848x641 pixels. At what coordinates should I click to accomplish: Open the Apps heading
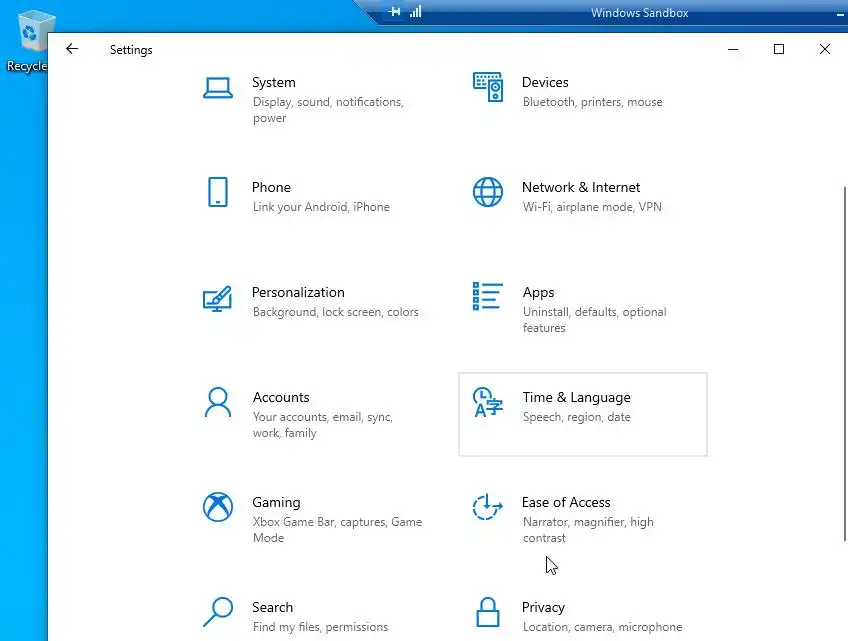(x=538, y=293)
